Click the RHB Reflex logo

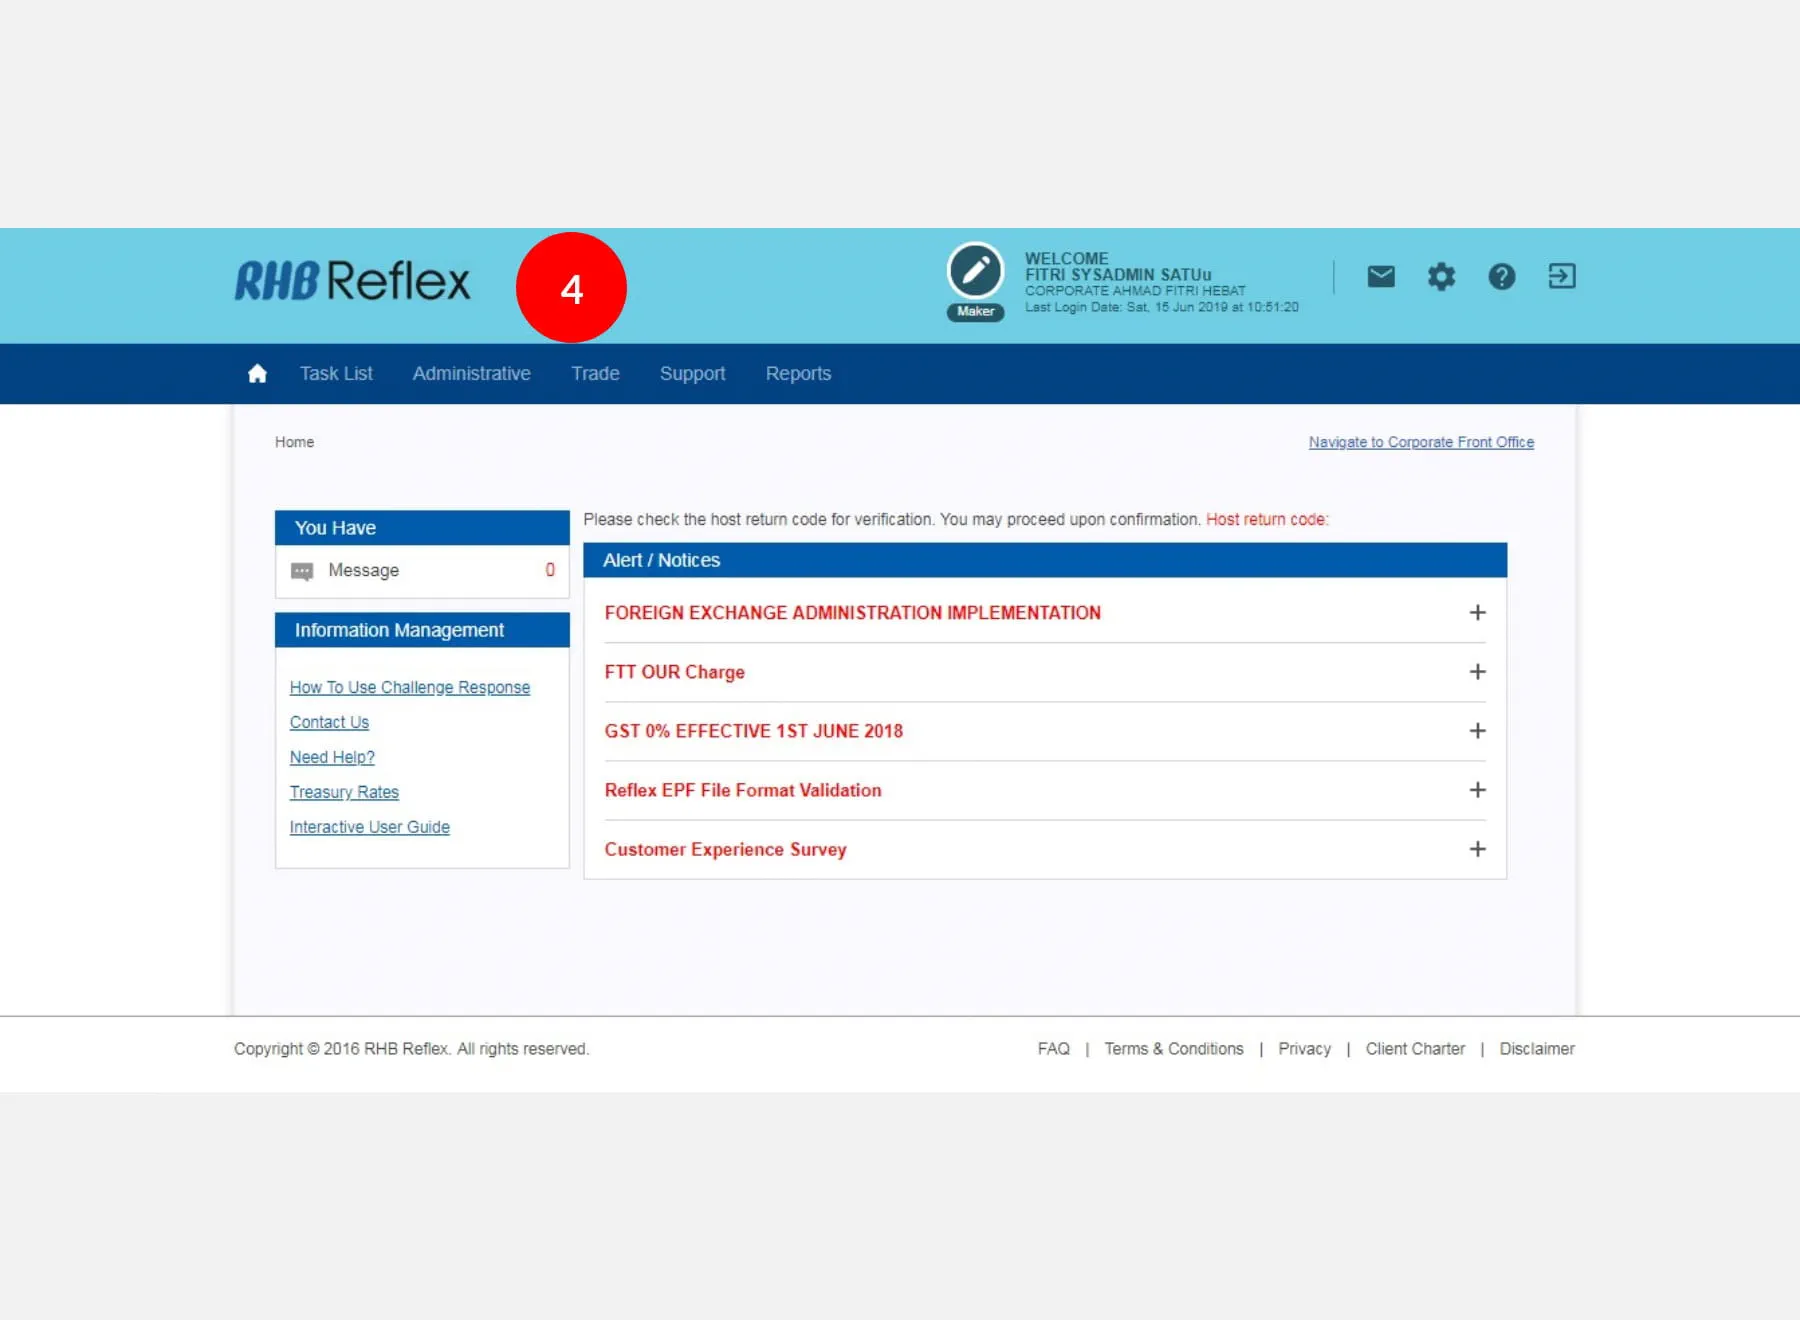point(352,281)
